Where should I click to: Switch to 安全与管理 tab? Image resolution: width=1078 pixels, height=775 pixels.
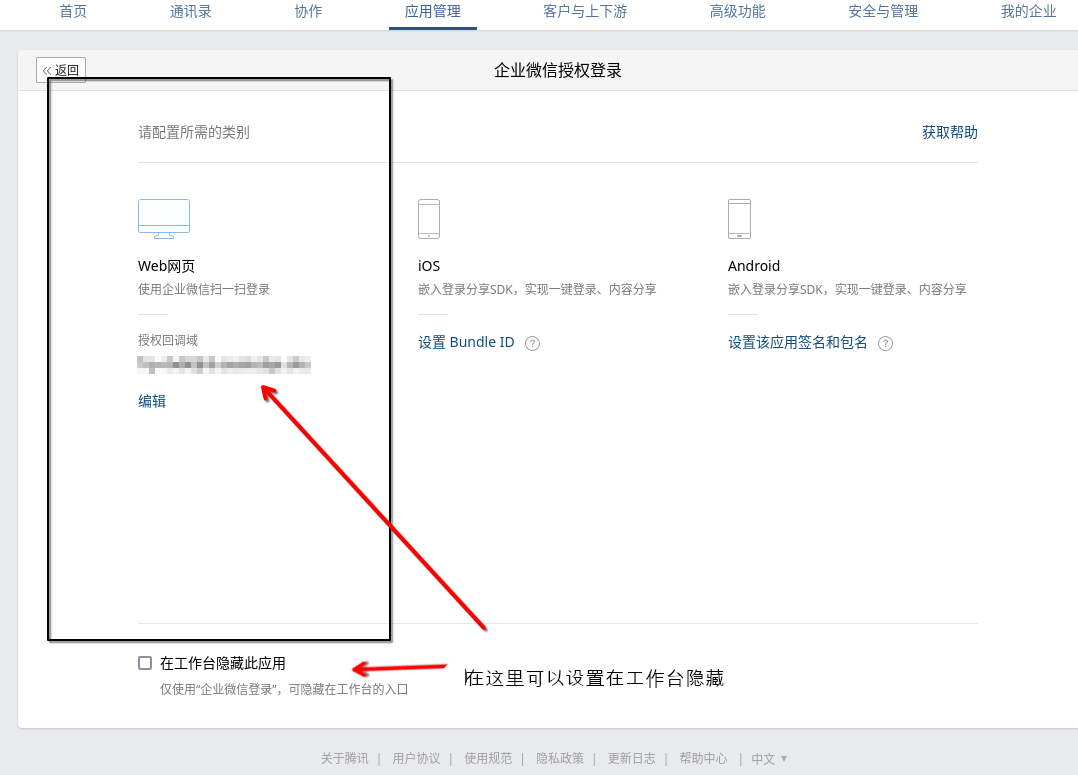882,12
